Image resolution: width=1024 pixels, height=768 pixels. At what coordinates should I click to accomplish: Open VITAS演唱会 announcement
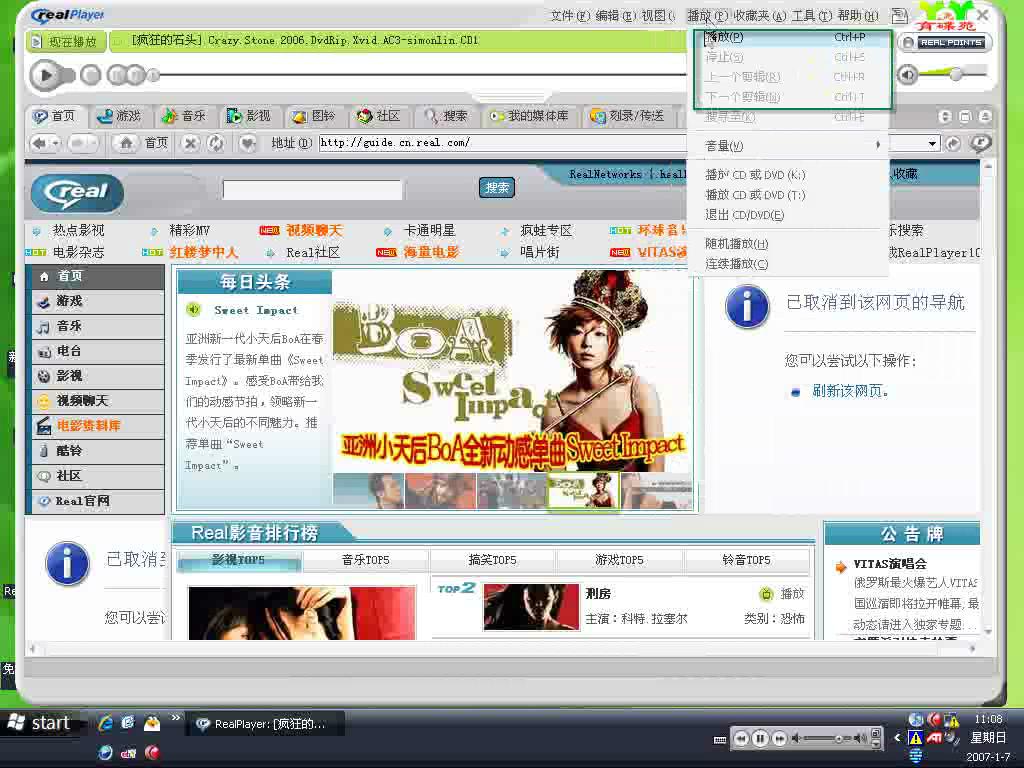click(890, 564)
